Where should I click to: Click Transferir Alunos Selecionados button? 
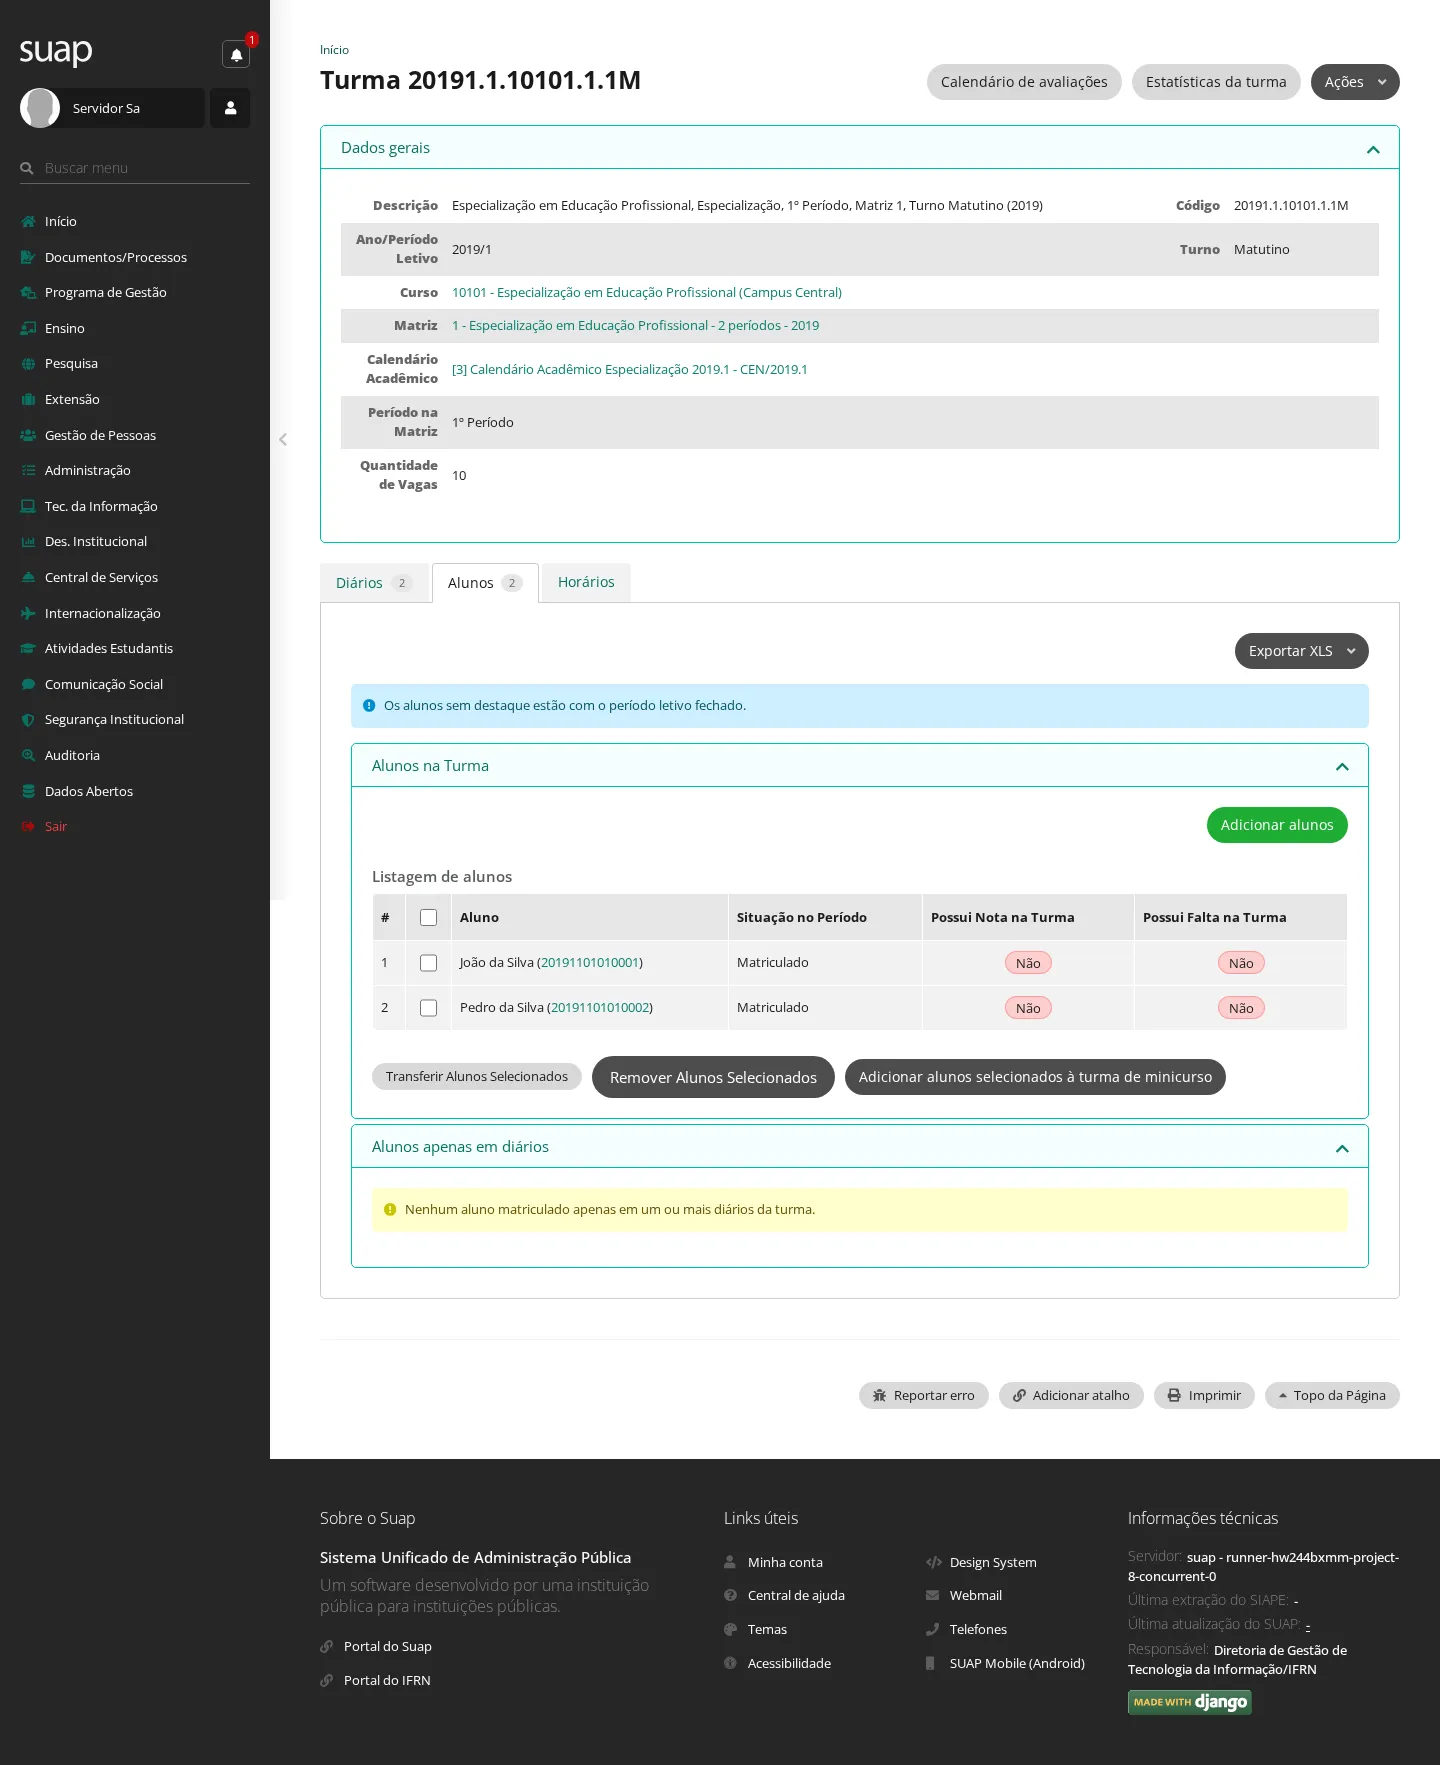click(477, 1077)
